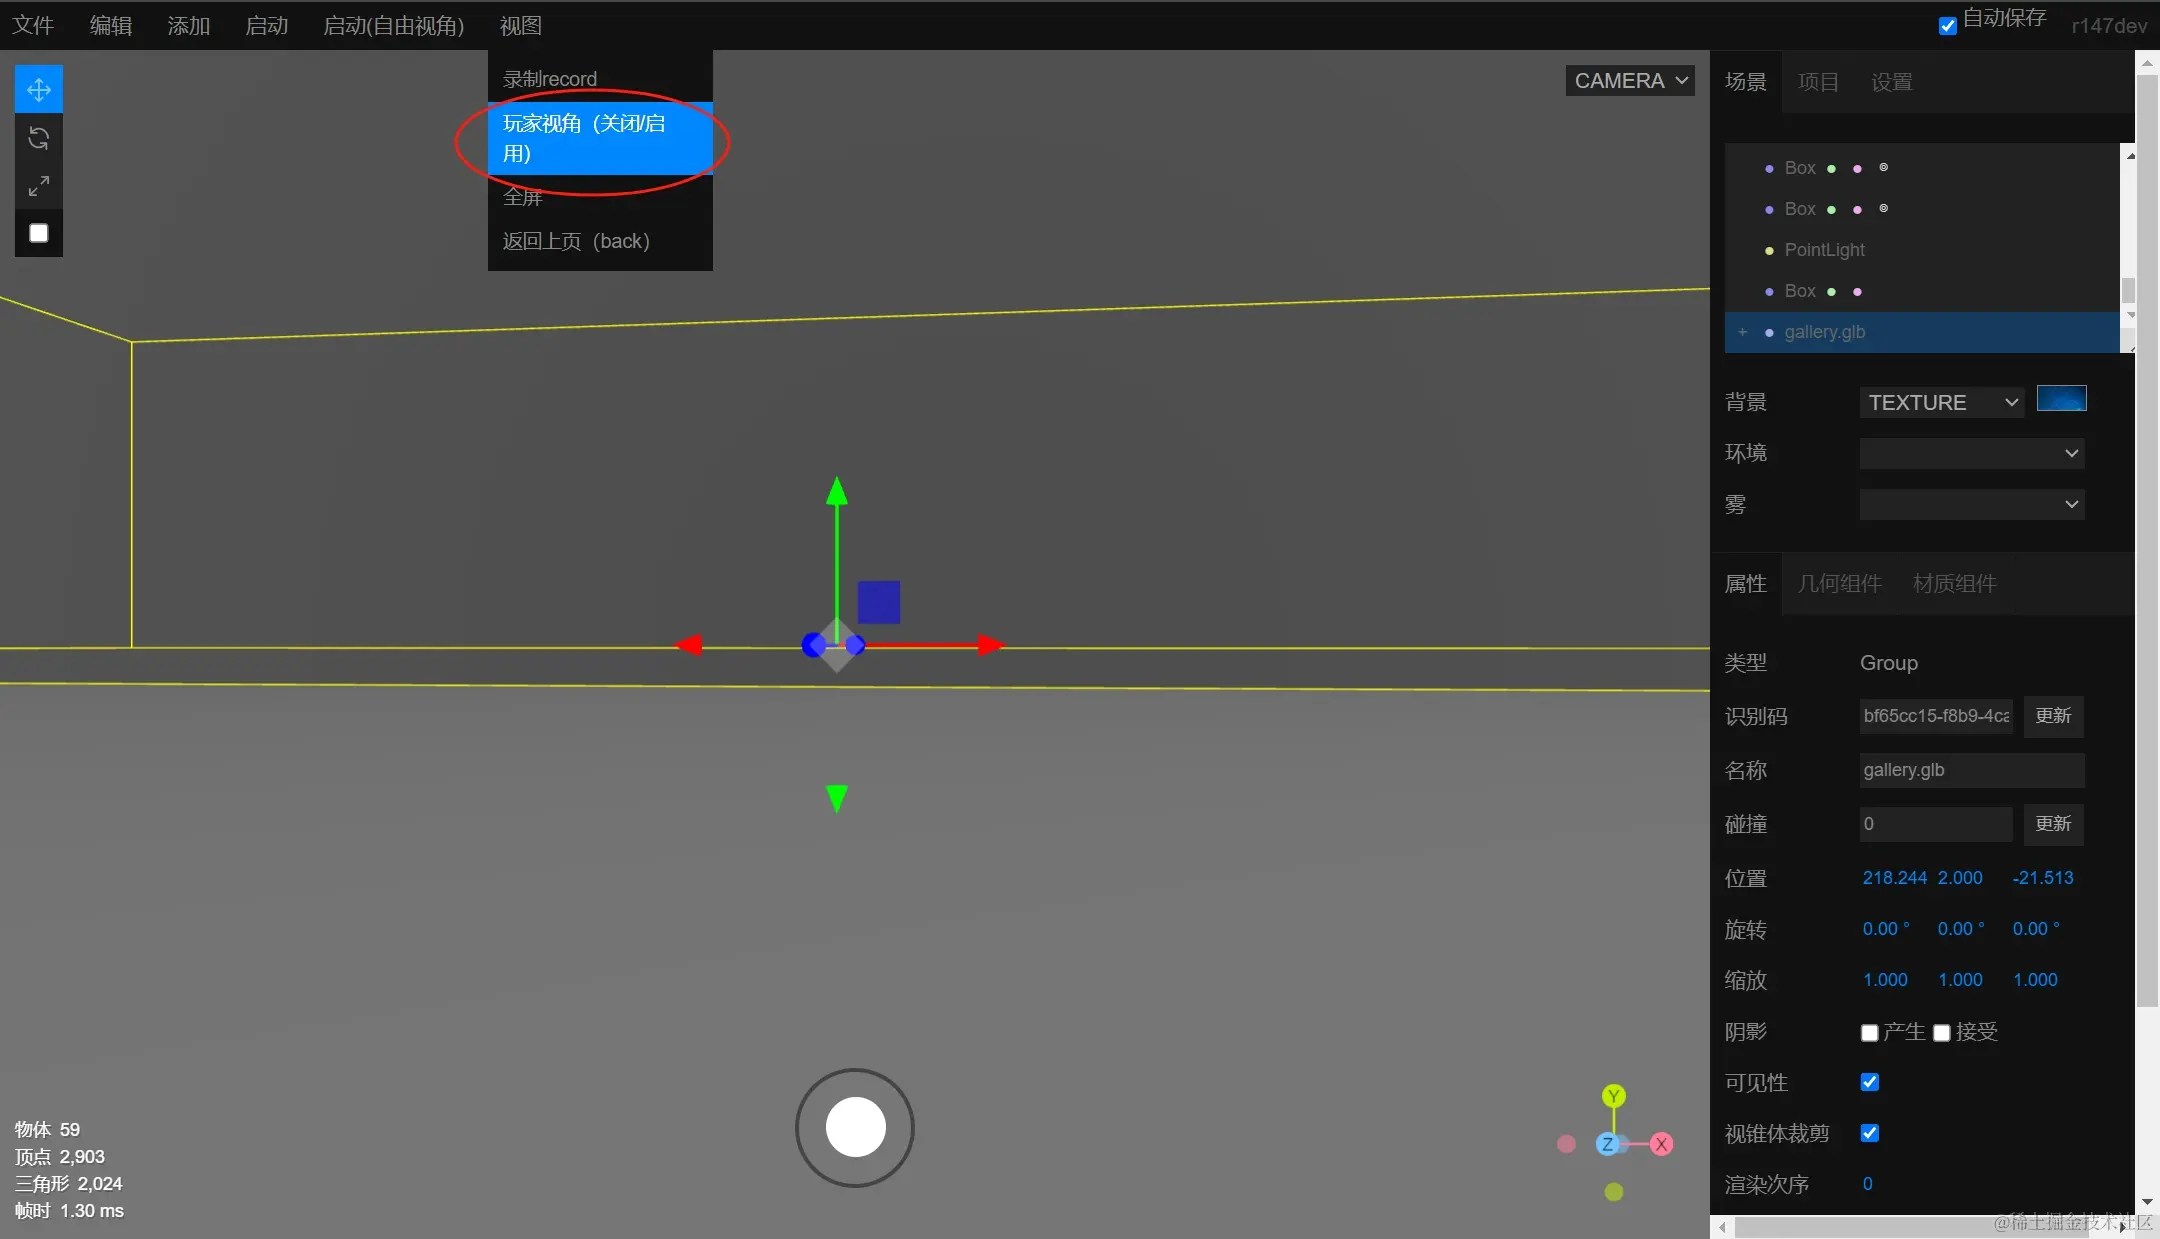Click the red X axis gizmo ball
2160x1239 pixels.
click(1661, 1144)
